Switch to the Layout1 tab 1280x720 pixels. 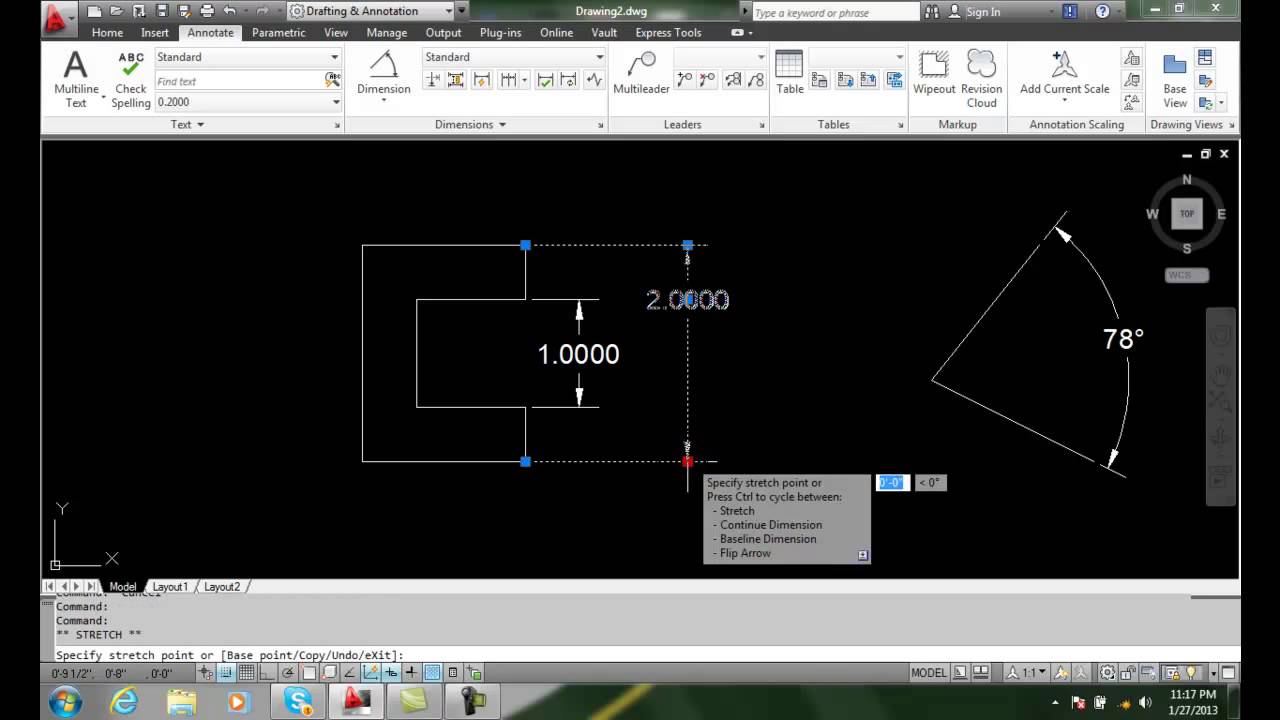[x=170, y=587]
